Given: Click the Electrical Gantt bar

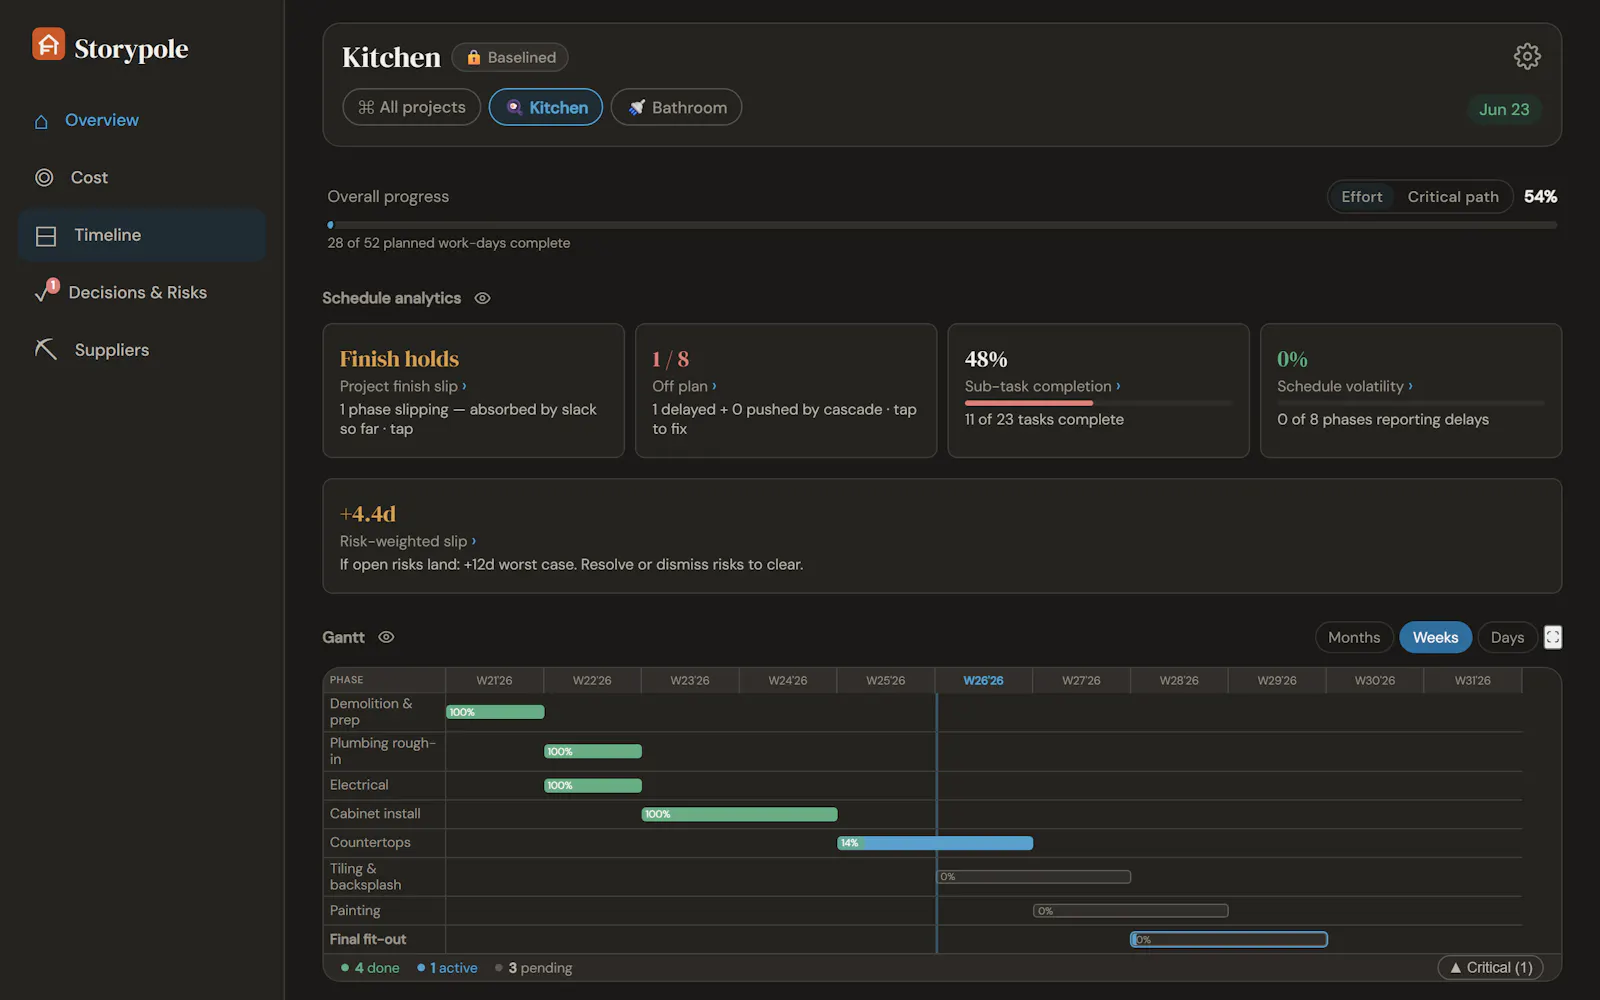Looking at the screenshot, I should click(x=593, y=785).
